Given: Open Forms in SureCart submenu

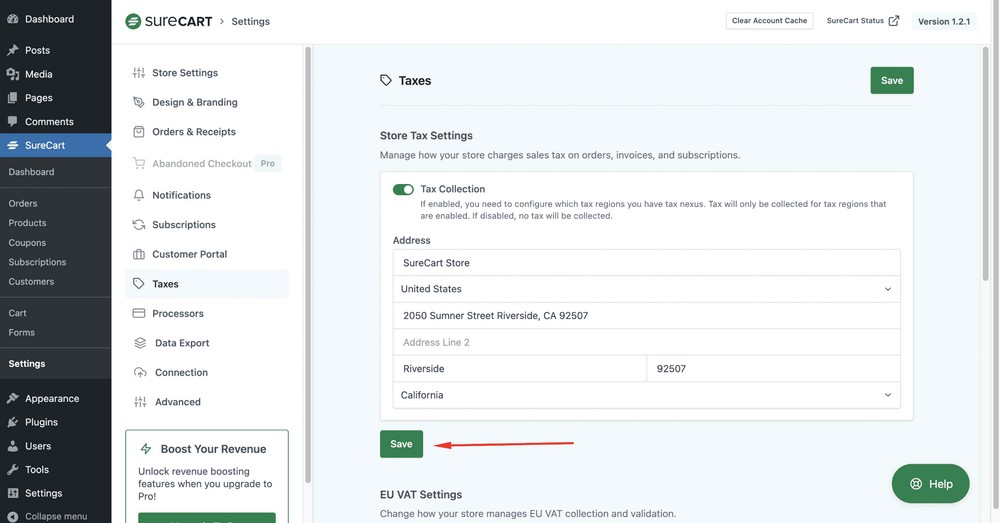Looking at the screenshot, I should pos(22,332).
